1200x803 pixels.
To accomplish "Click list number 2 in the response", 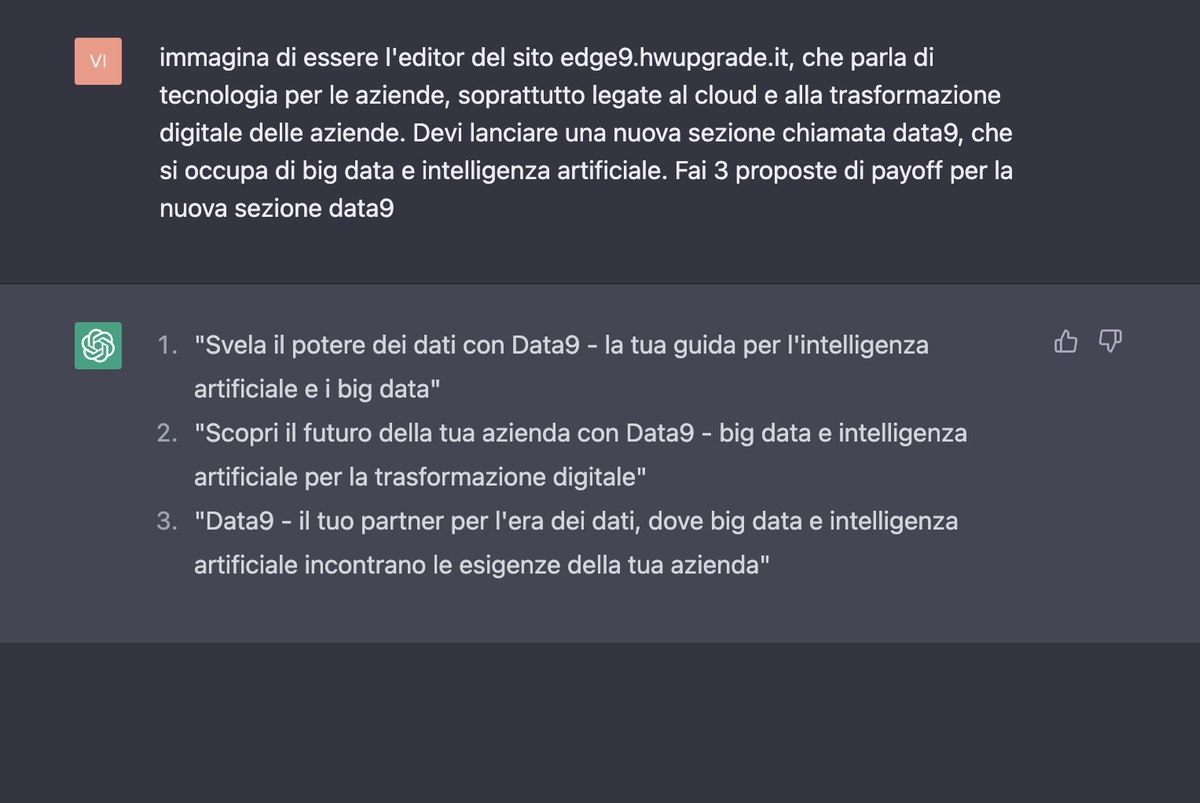I will (167, 434).
